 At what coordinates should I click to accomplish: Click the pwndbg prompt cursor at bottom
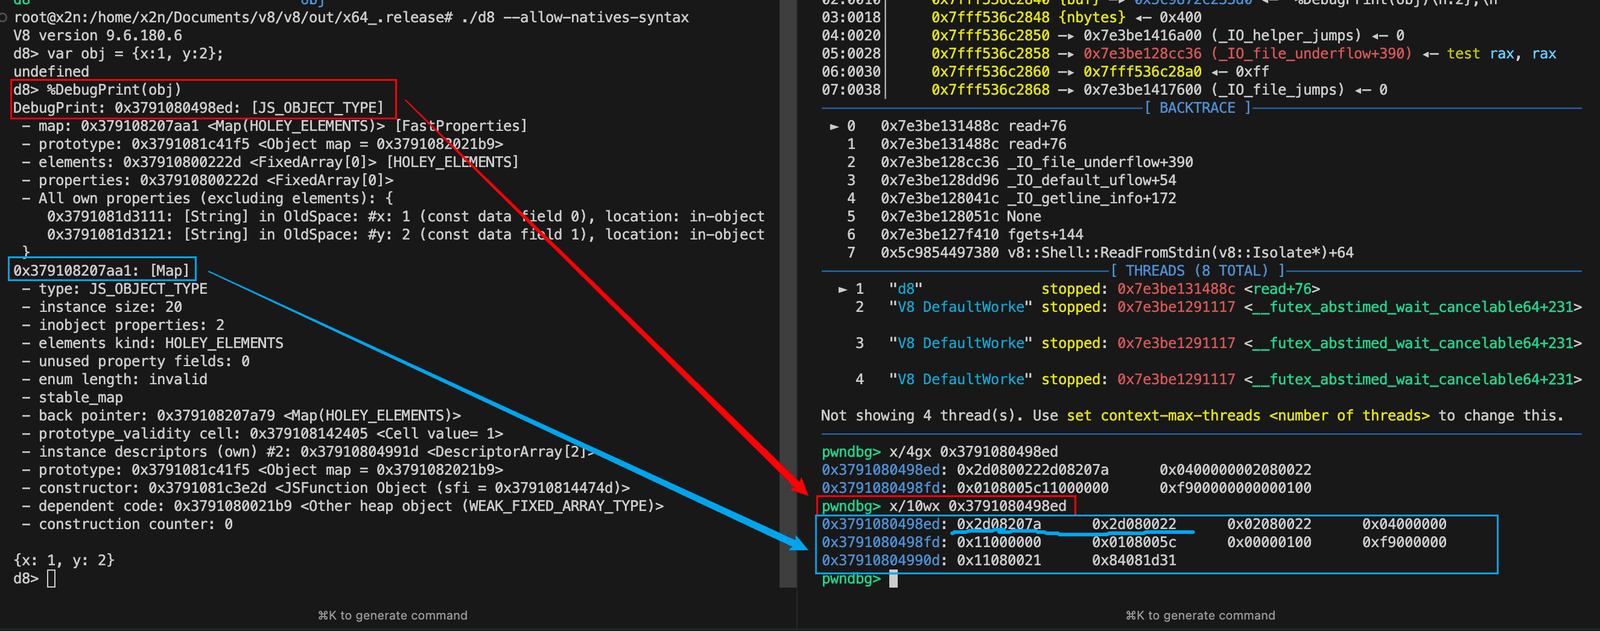[893, 579]
